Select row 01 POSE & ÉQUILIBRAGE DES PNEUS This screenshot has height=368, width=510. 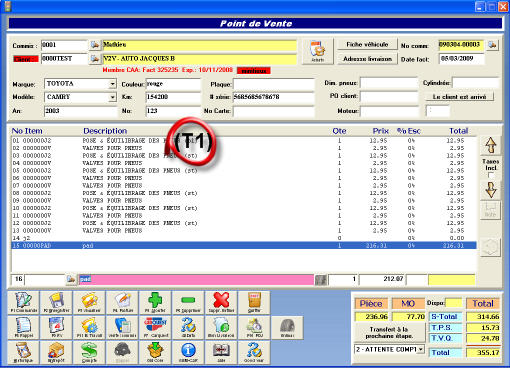[x=244, y=141]
